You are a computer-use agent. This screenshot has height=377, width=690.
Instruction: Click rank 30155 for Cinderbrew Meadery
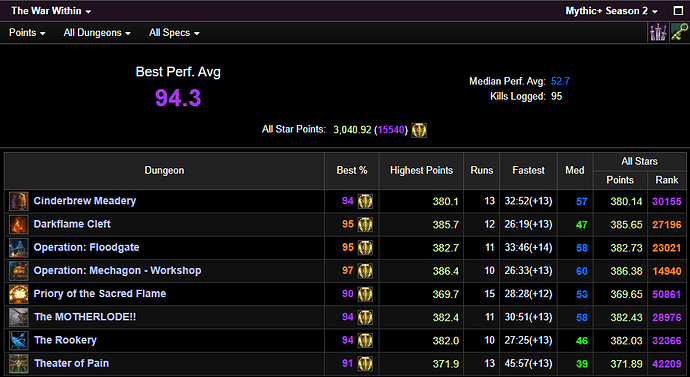[667, 201]
